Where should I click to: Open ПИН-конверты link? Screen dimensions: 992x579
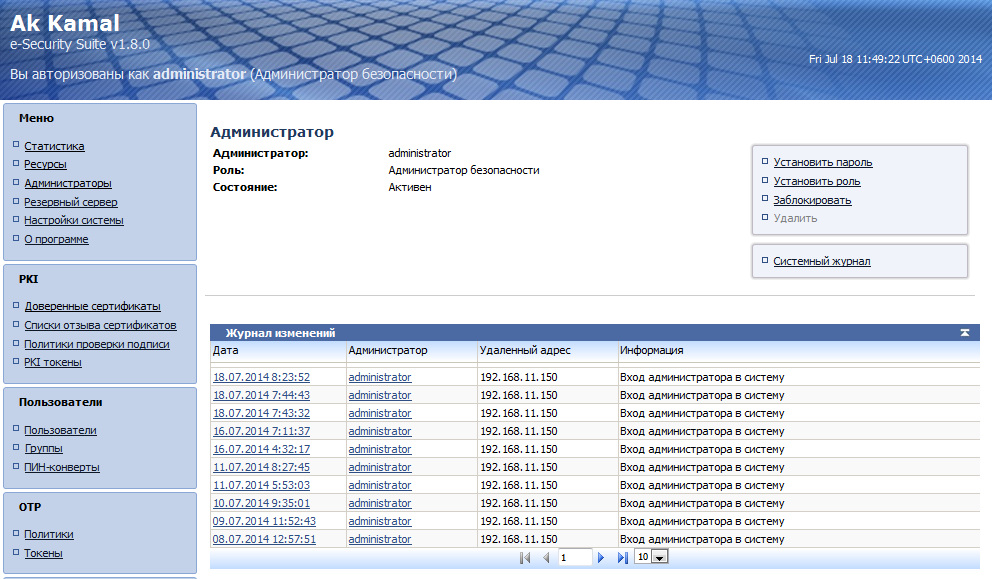pyautogui.click(x=62, y=468)
